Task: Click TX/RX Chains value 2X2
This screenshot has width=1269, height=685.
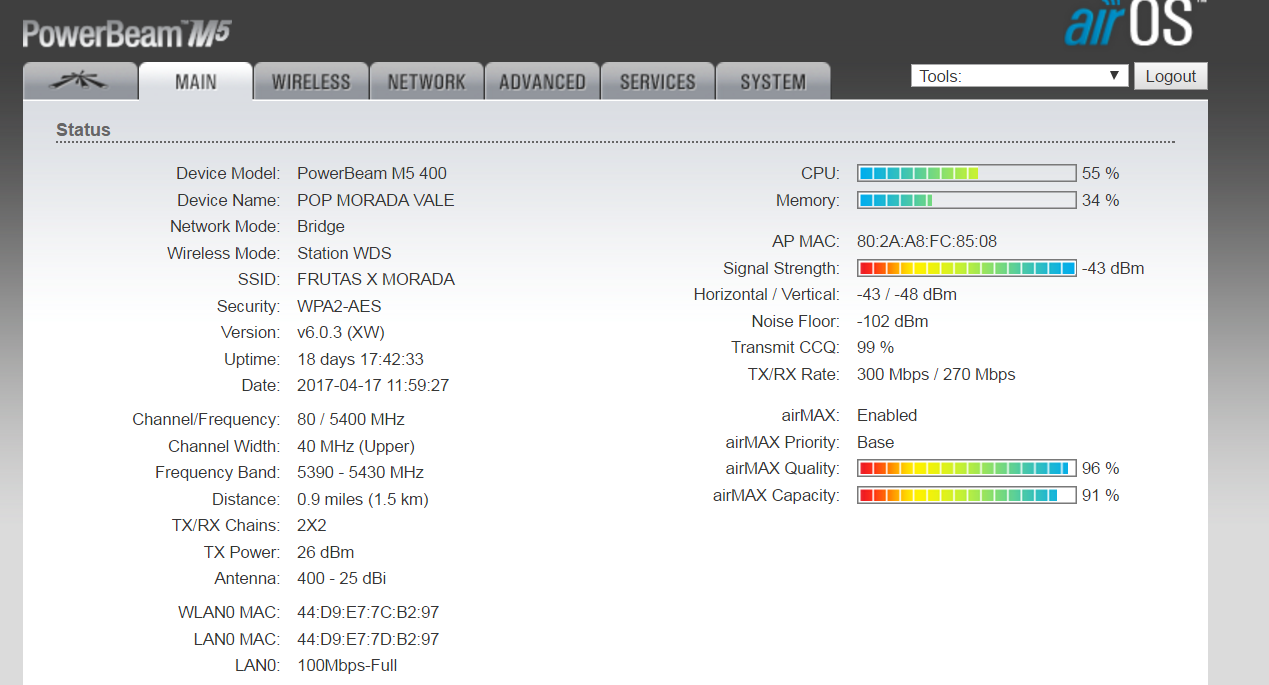Action: [312, 525]
